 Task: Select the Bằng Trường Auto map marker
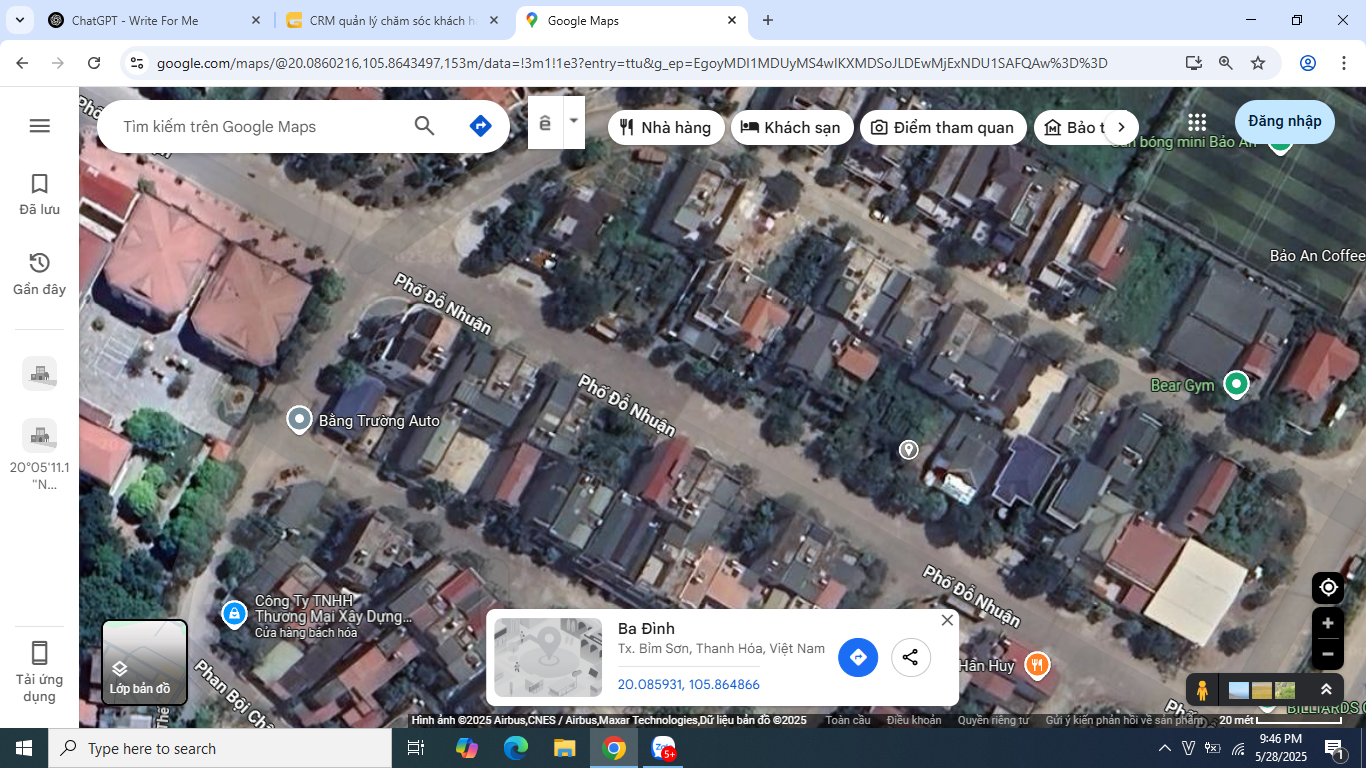[299, 420]
